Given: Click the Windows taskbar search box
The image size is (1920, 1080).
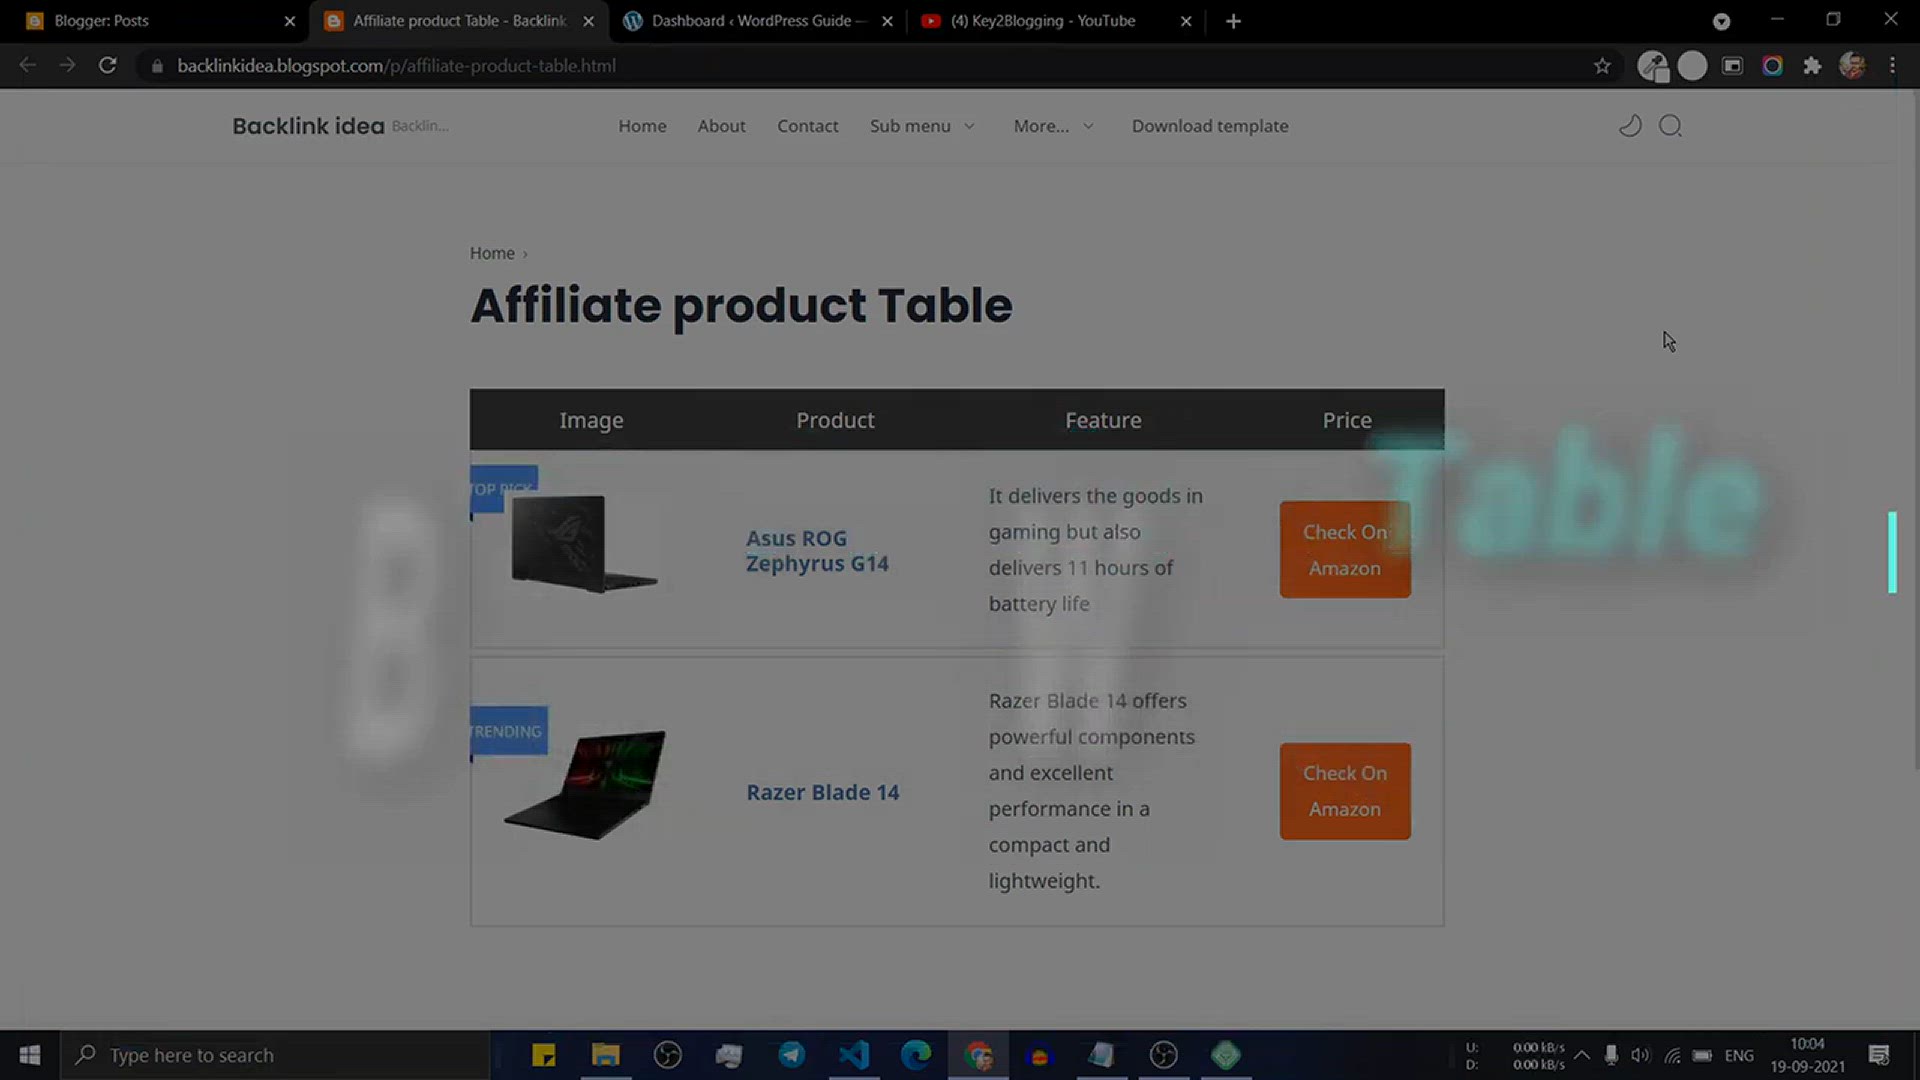Looking at the screenshot, I should (275, 1055).
